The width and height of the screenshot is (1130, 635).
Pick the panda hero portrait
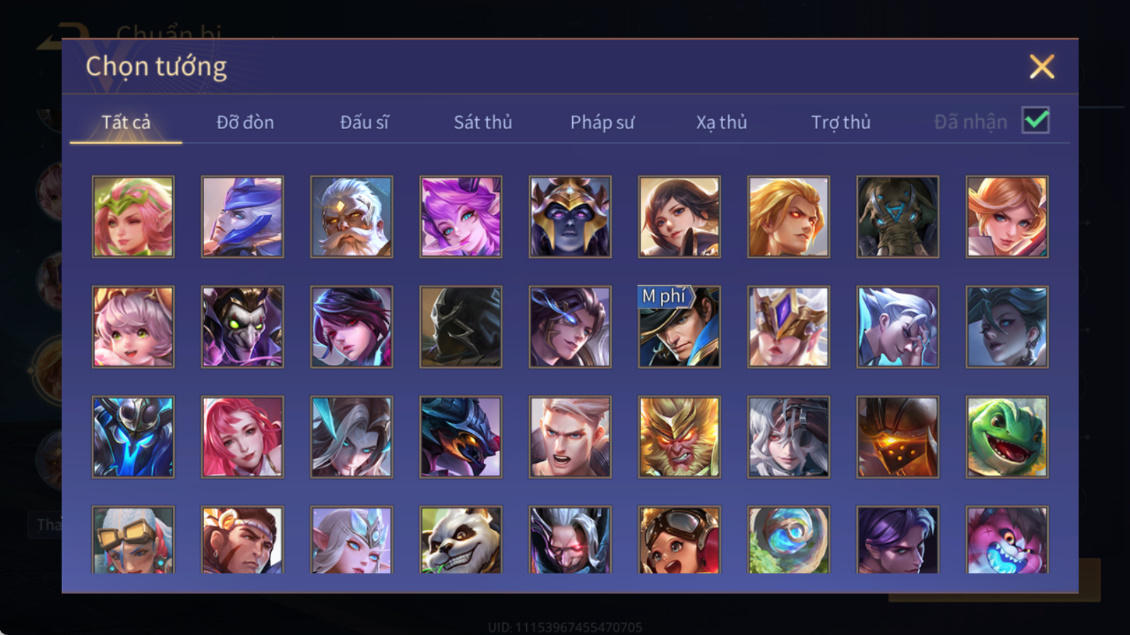461,540
